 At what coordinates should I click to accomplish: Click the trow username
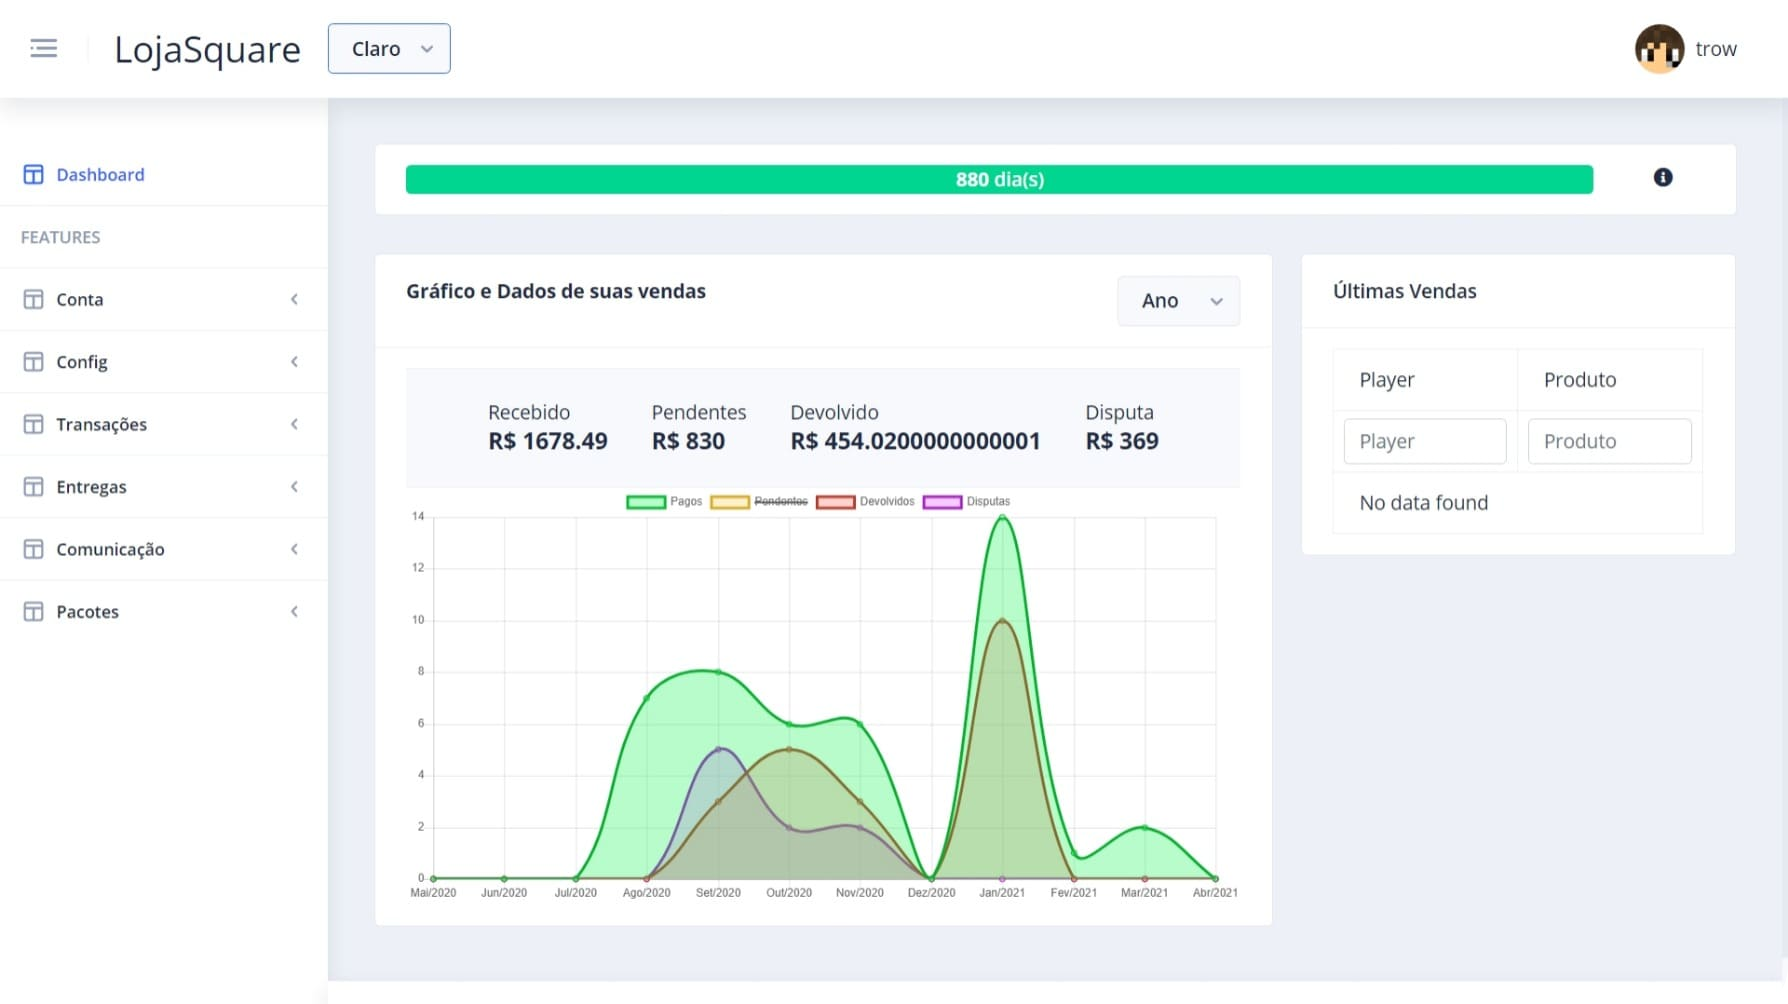1716,49
